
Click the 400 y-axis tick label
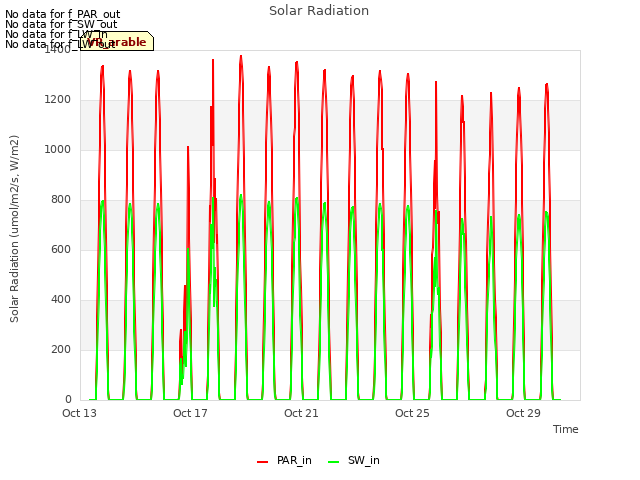61,300
